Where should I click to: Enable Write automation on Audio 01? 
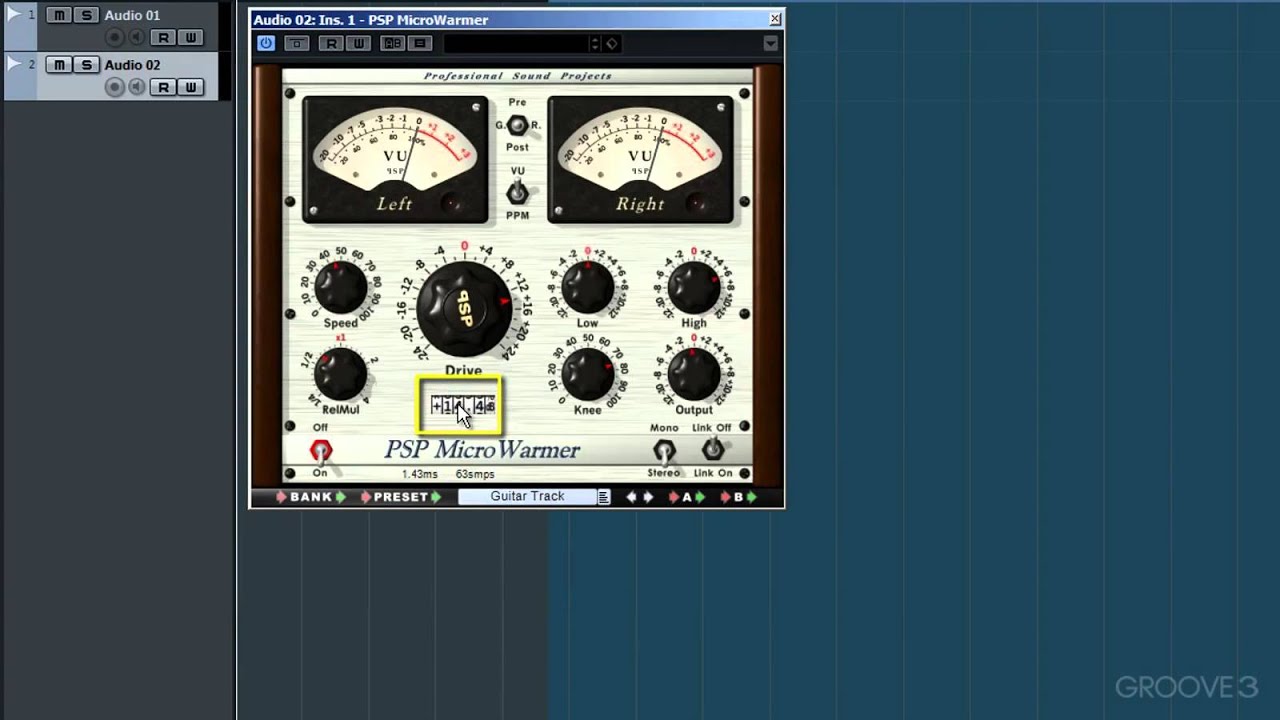pos(190,37)
